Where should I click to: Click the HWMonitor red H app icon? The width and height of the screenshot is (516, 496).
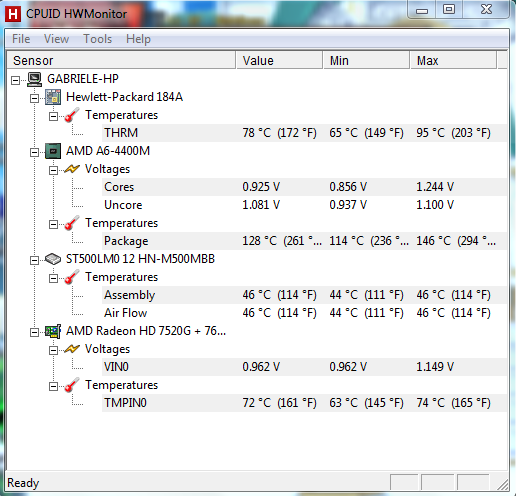13,14
